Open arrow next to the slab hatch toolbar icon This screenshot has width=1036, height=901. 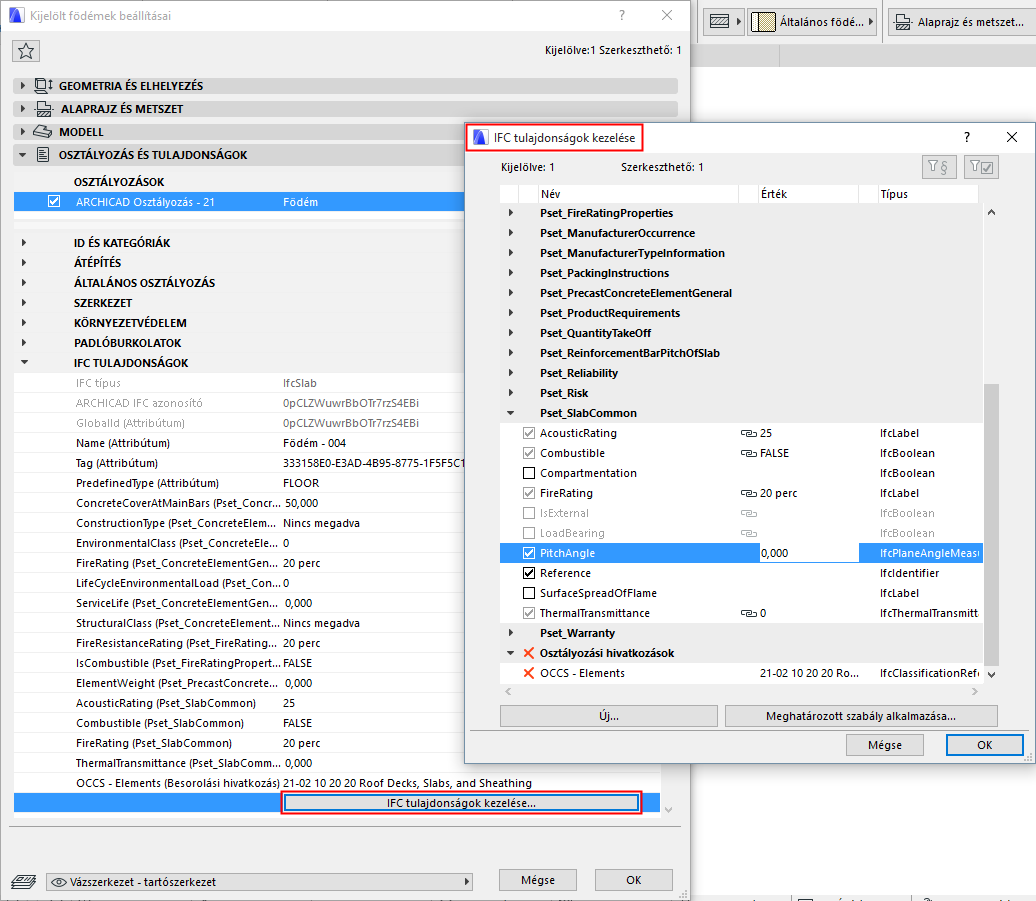[739, 22]
